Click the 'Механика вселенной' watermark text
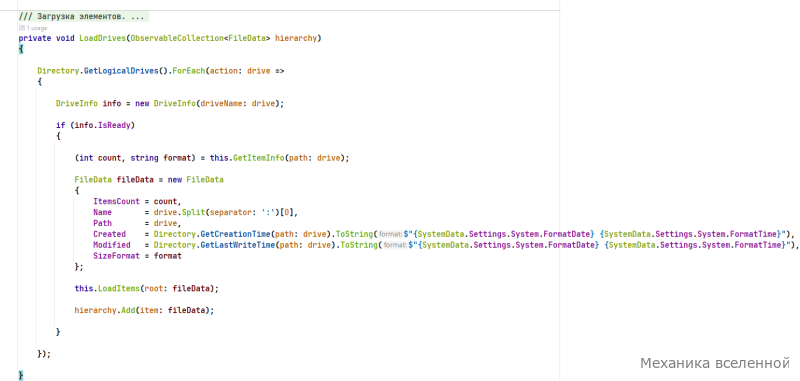This screenshot has width=800, height=381. click(x=715, y=363)
